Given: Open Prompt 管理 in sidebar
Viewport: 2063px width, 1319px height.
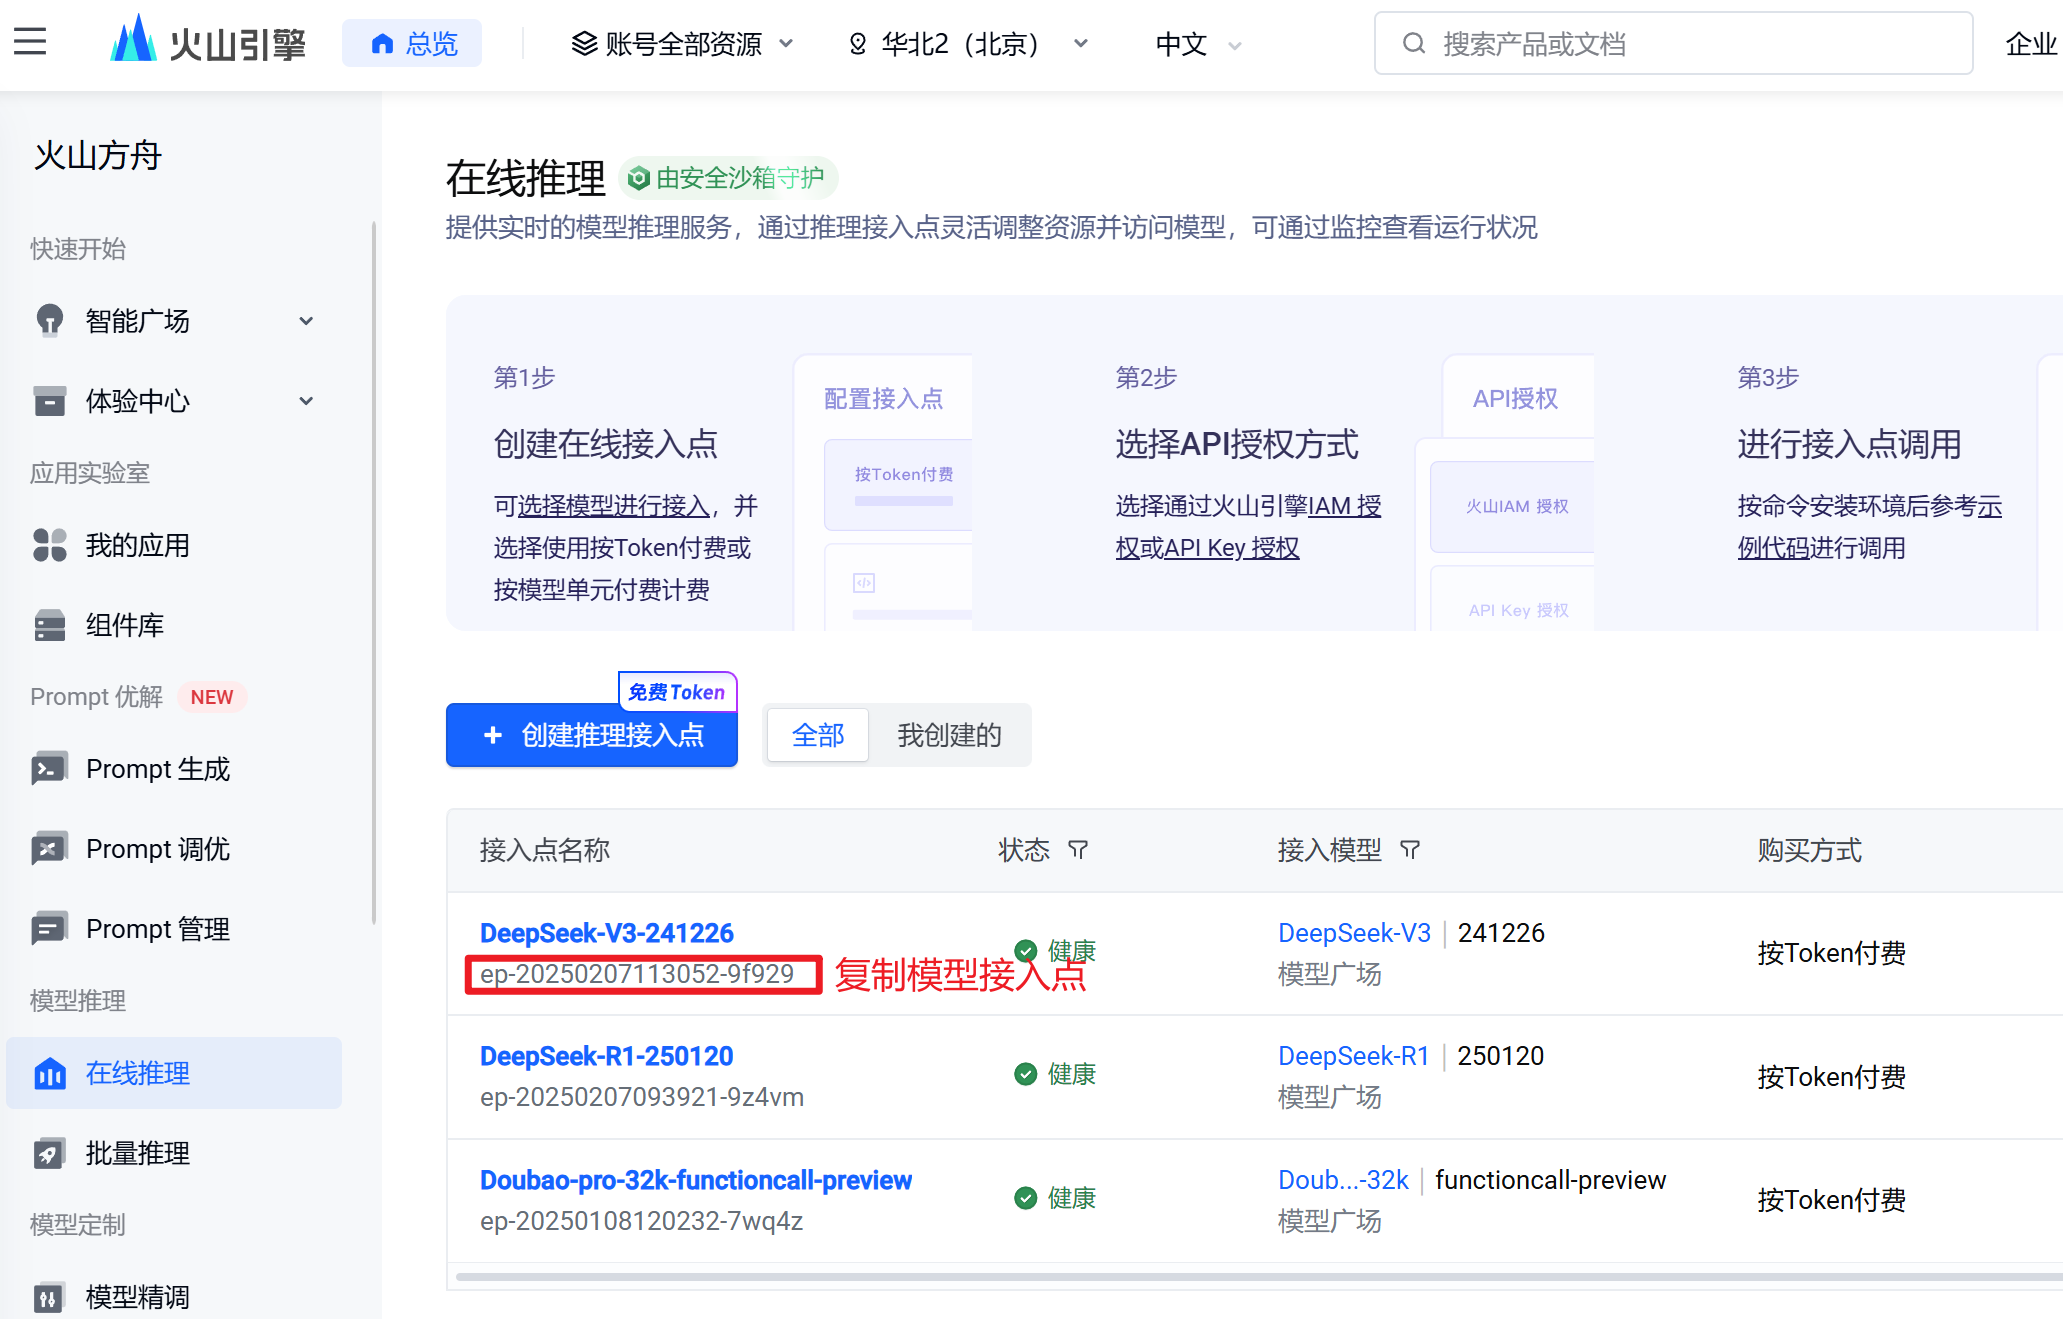Looking at the screenshot, I should (174, 929).
